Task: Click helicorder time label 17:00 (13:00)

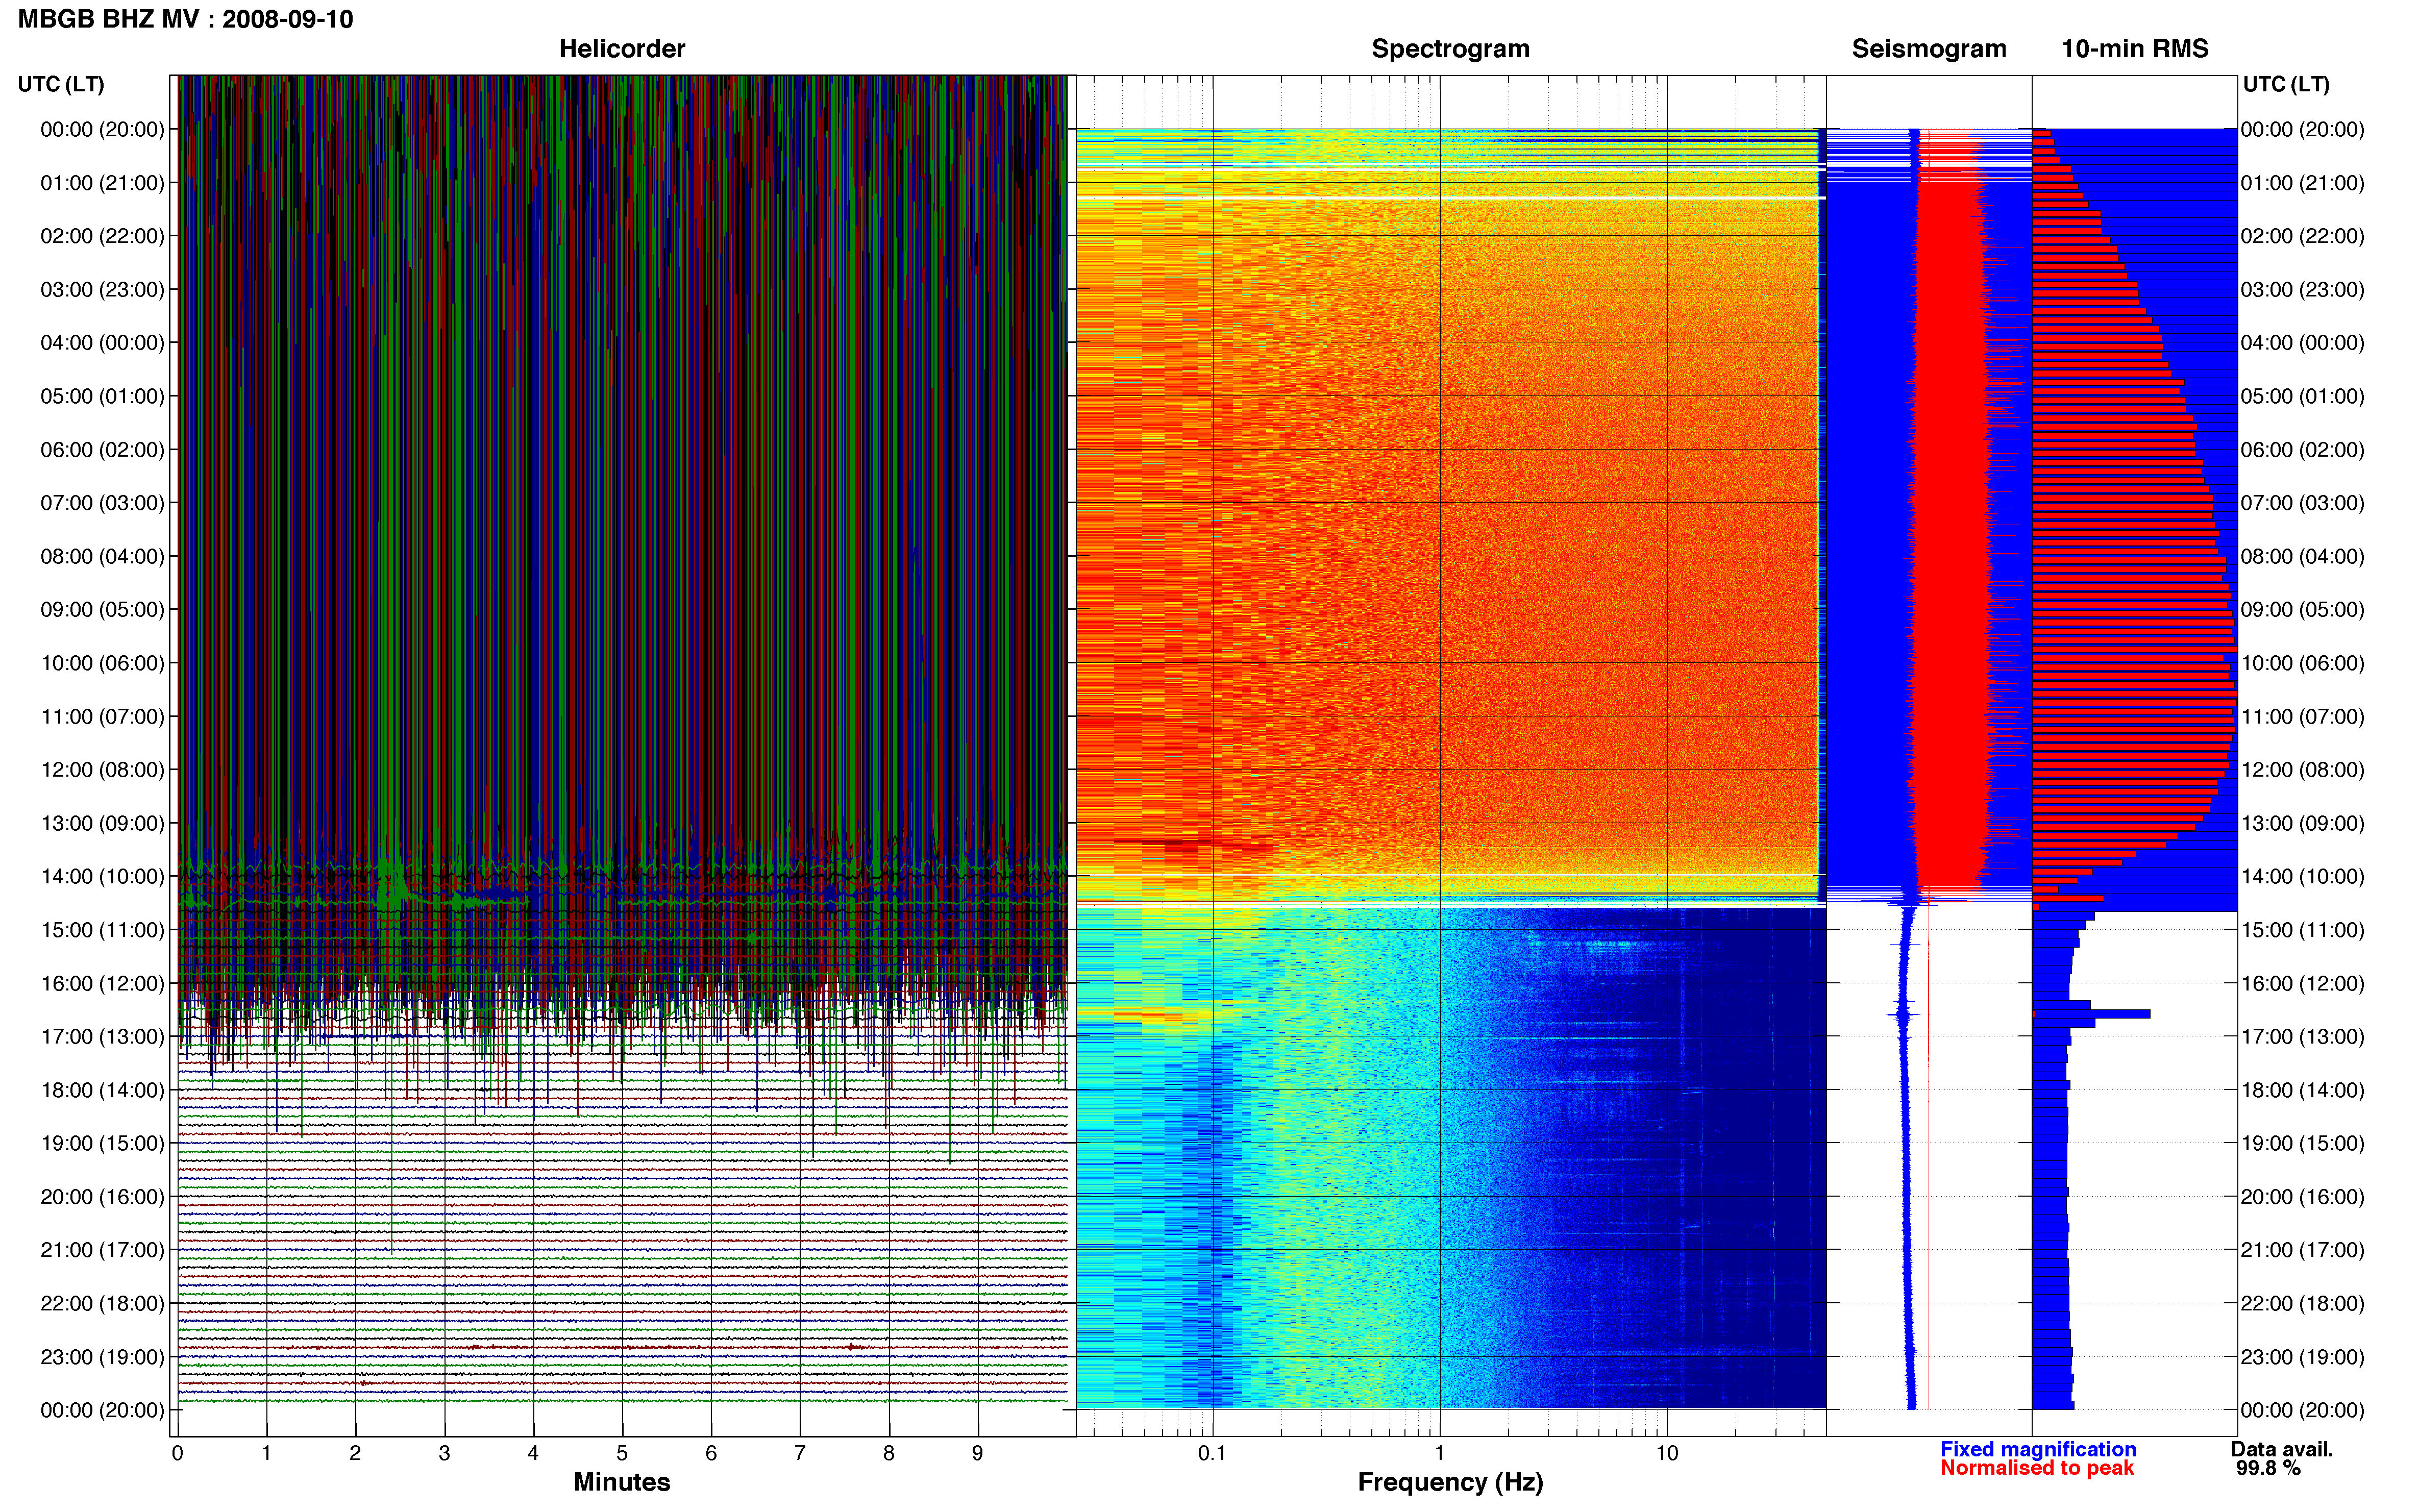Action: pos(102,1037)
